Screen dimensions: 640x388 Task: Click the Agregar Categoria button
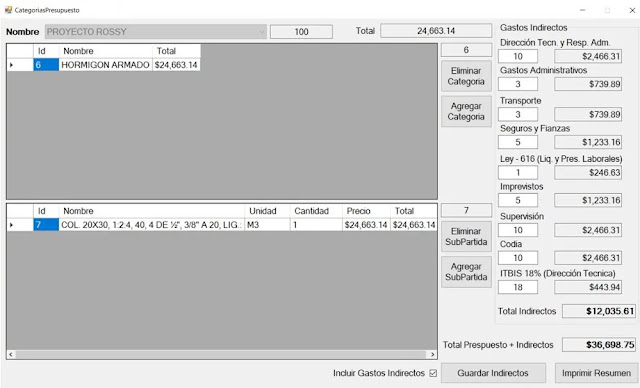(x=466, y=111)
